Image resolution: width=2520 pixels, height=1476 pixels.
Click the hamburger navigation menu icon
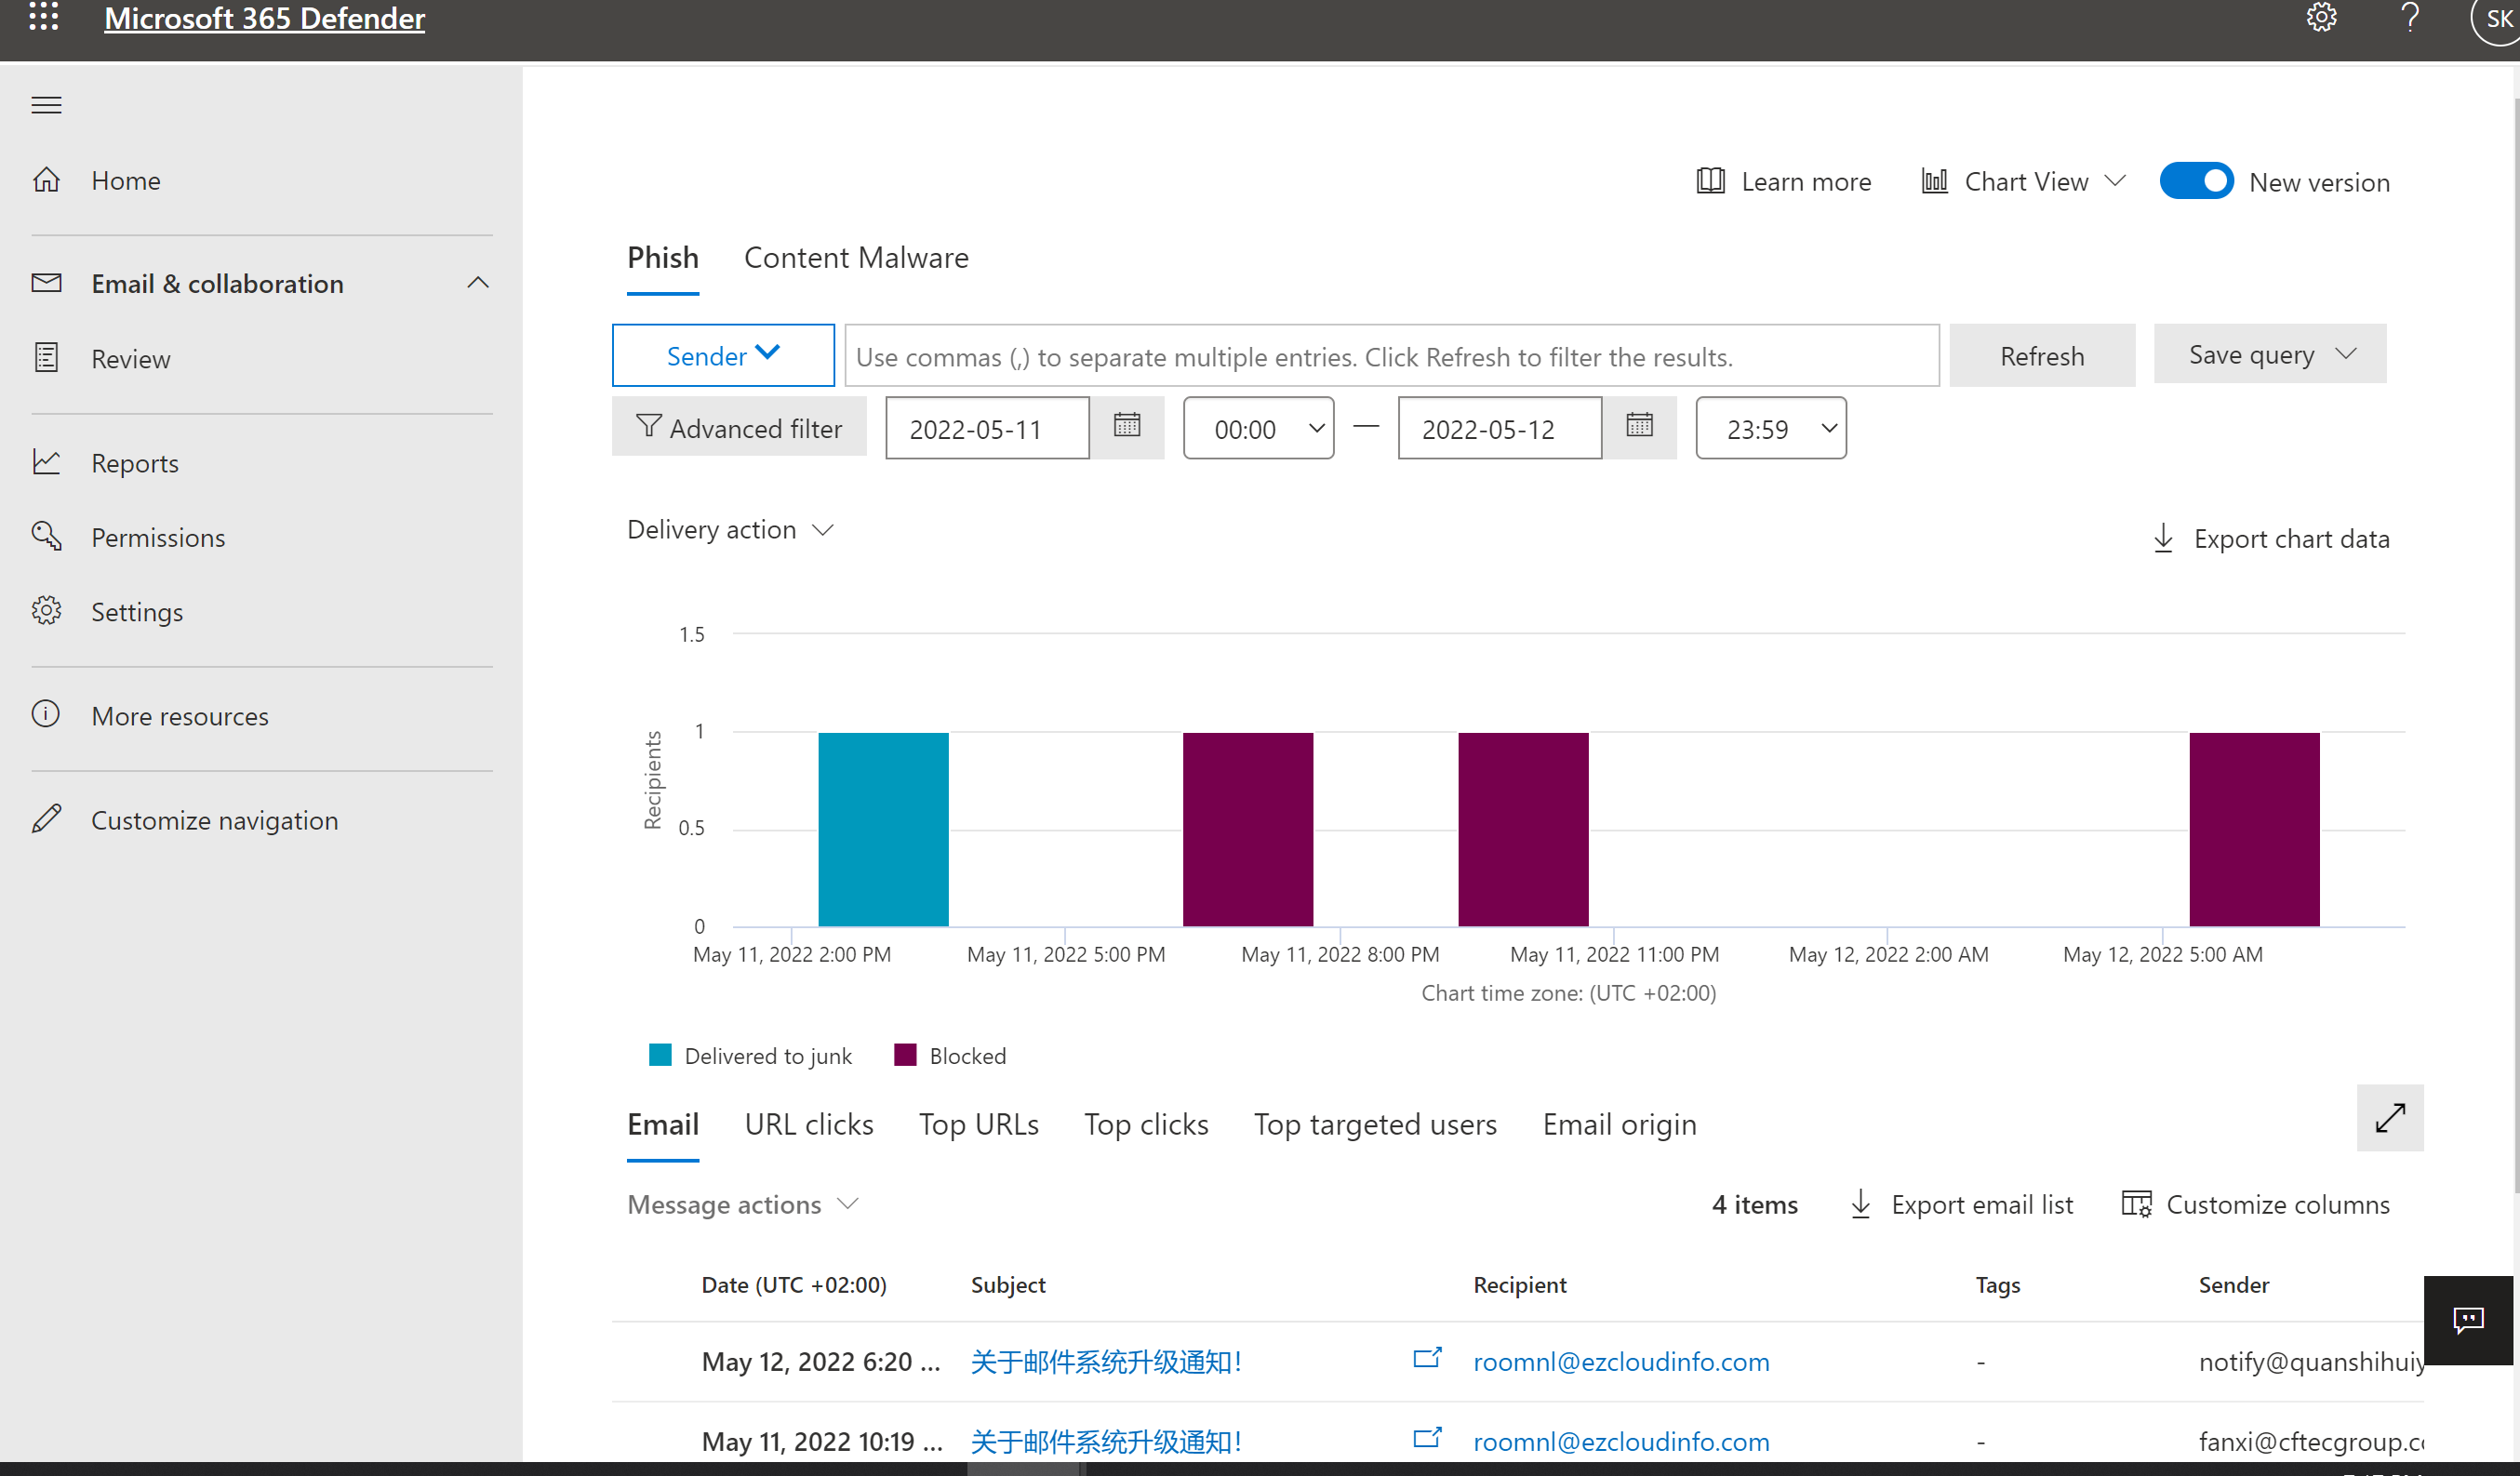[x=46, y=105]
